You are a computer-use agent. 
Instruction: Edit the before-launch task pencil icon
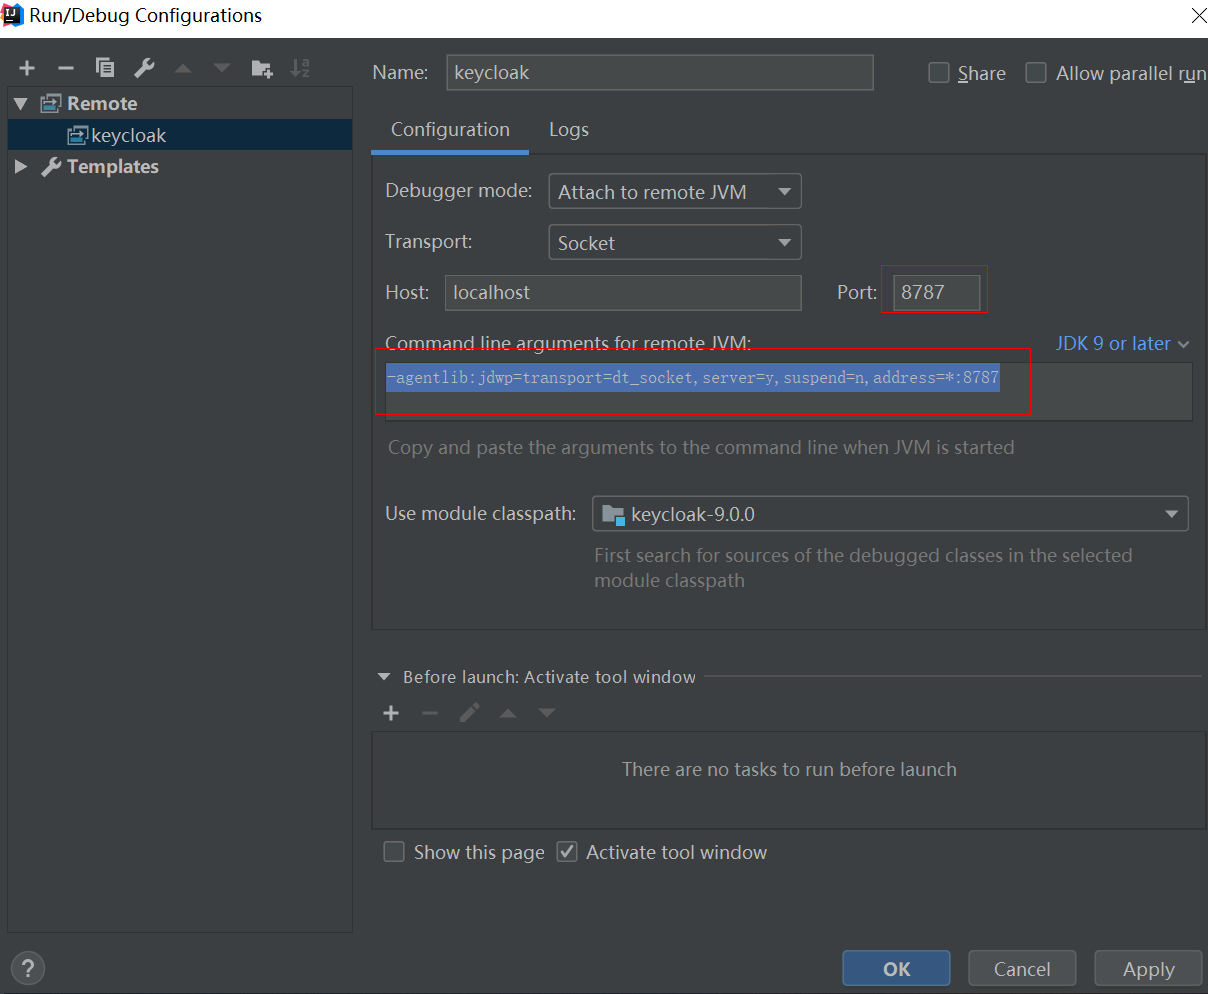(469, 713)
